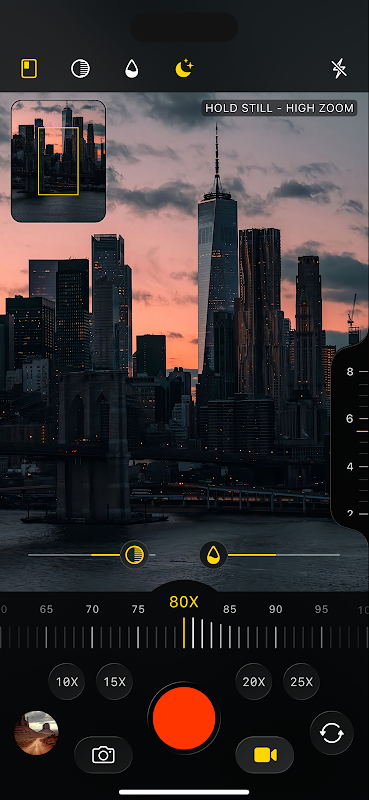The image size is (369, 800).
Task: Select 70 on the zoom ruler
Action: click(92, 609)
